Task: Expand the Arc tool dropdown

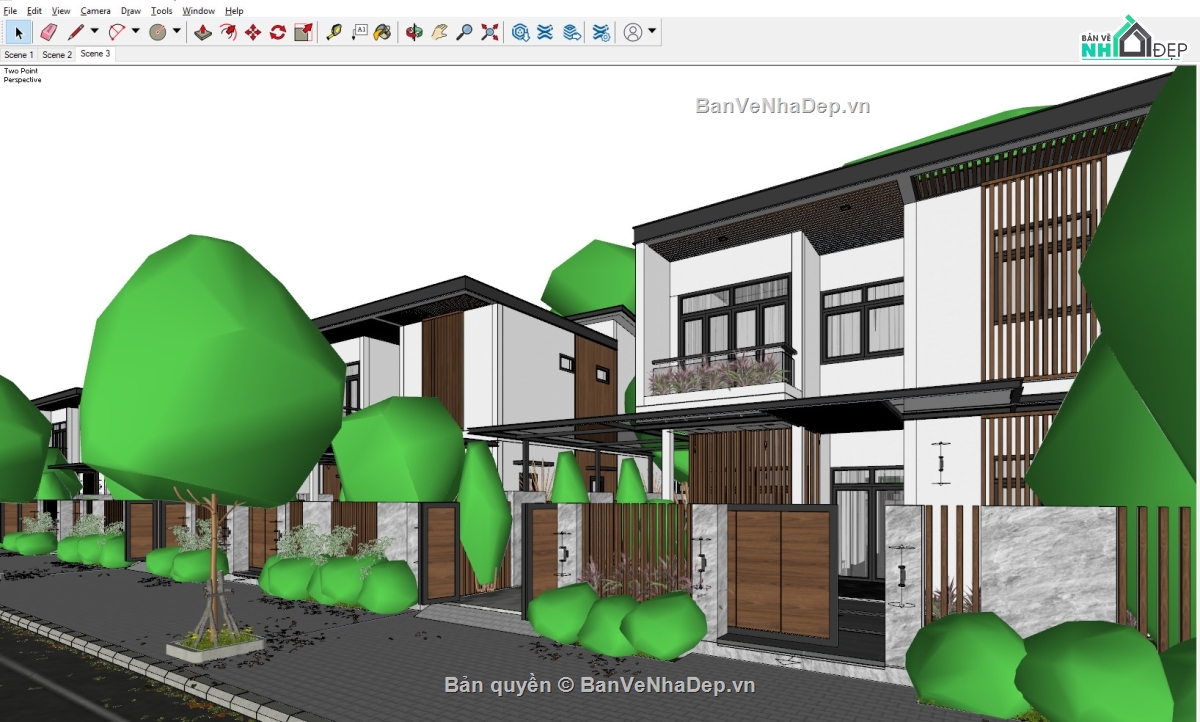Action: click(x=135, y=31)
